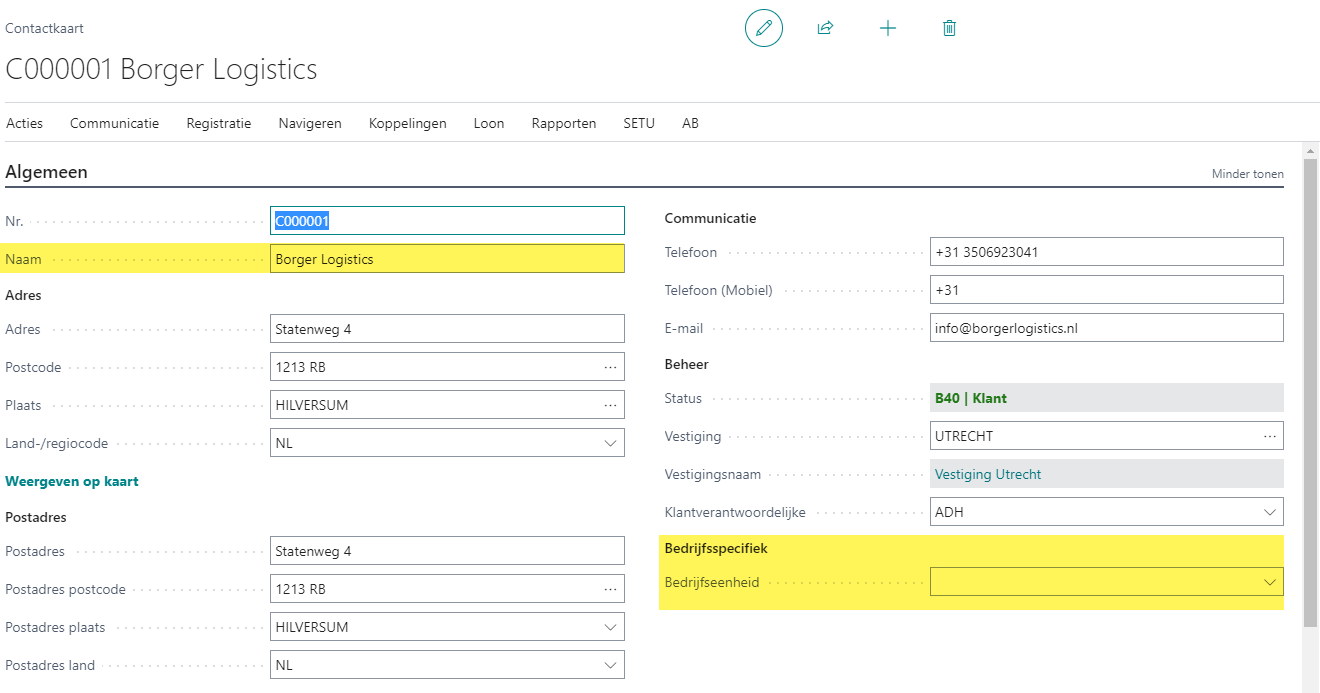This screenshot has width=1320, height=693.
Task: Expand the Postadres land dropdown
Action: click(x=610, y=665)
